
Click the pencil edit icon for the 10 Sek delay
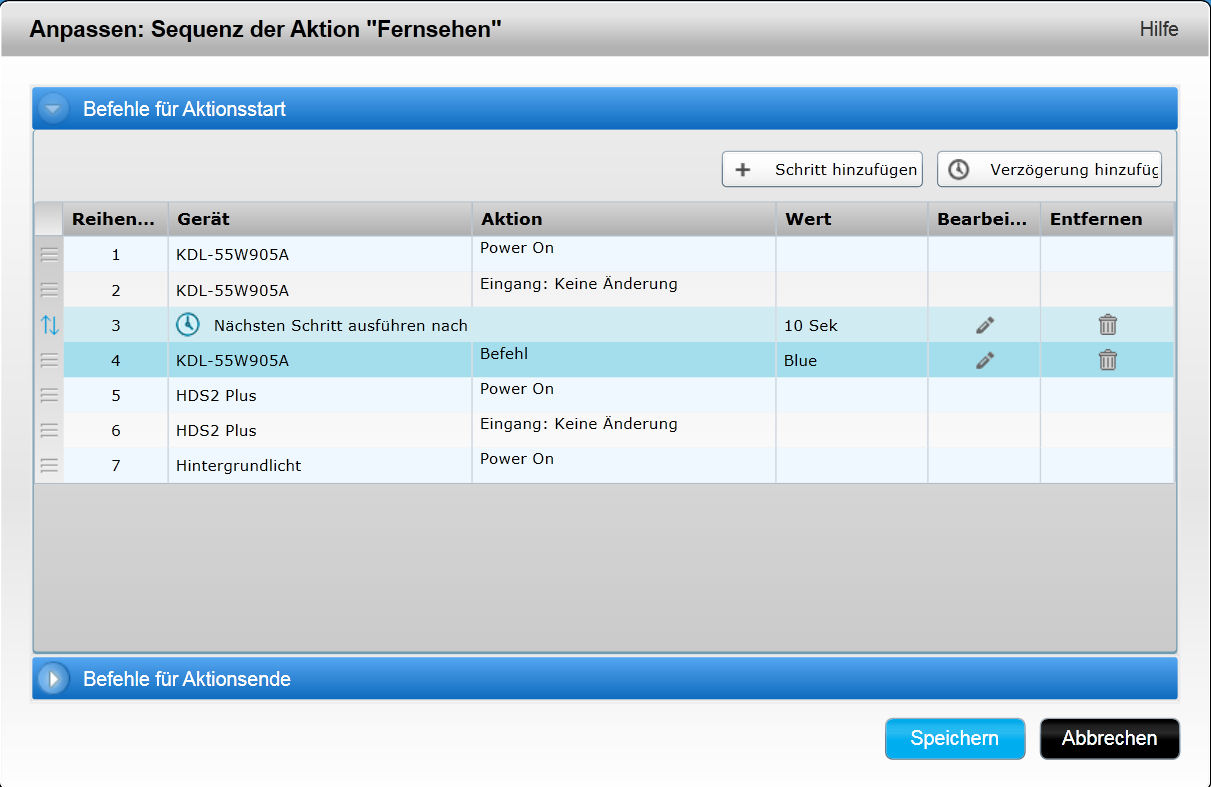(985, 325)
